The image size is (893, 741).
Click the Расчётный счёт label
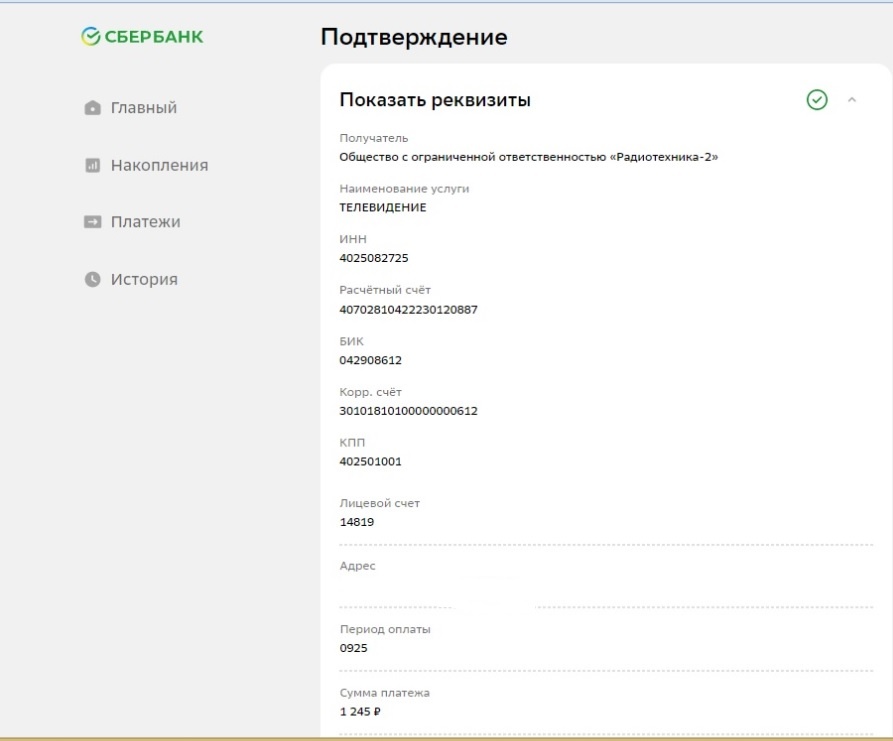click(385, 290)
